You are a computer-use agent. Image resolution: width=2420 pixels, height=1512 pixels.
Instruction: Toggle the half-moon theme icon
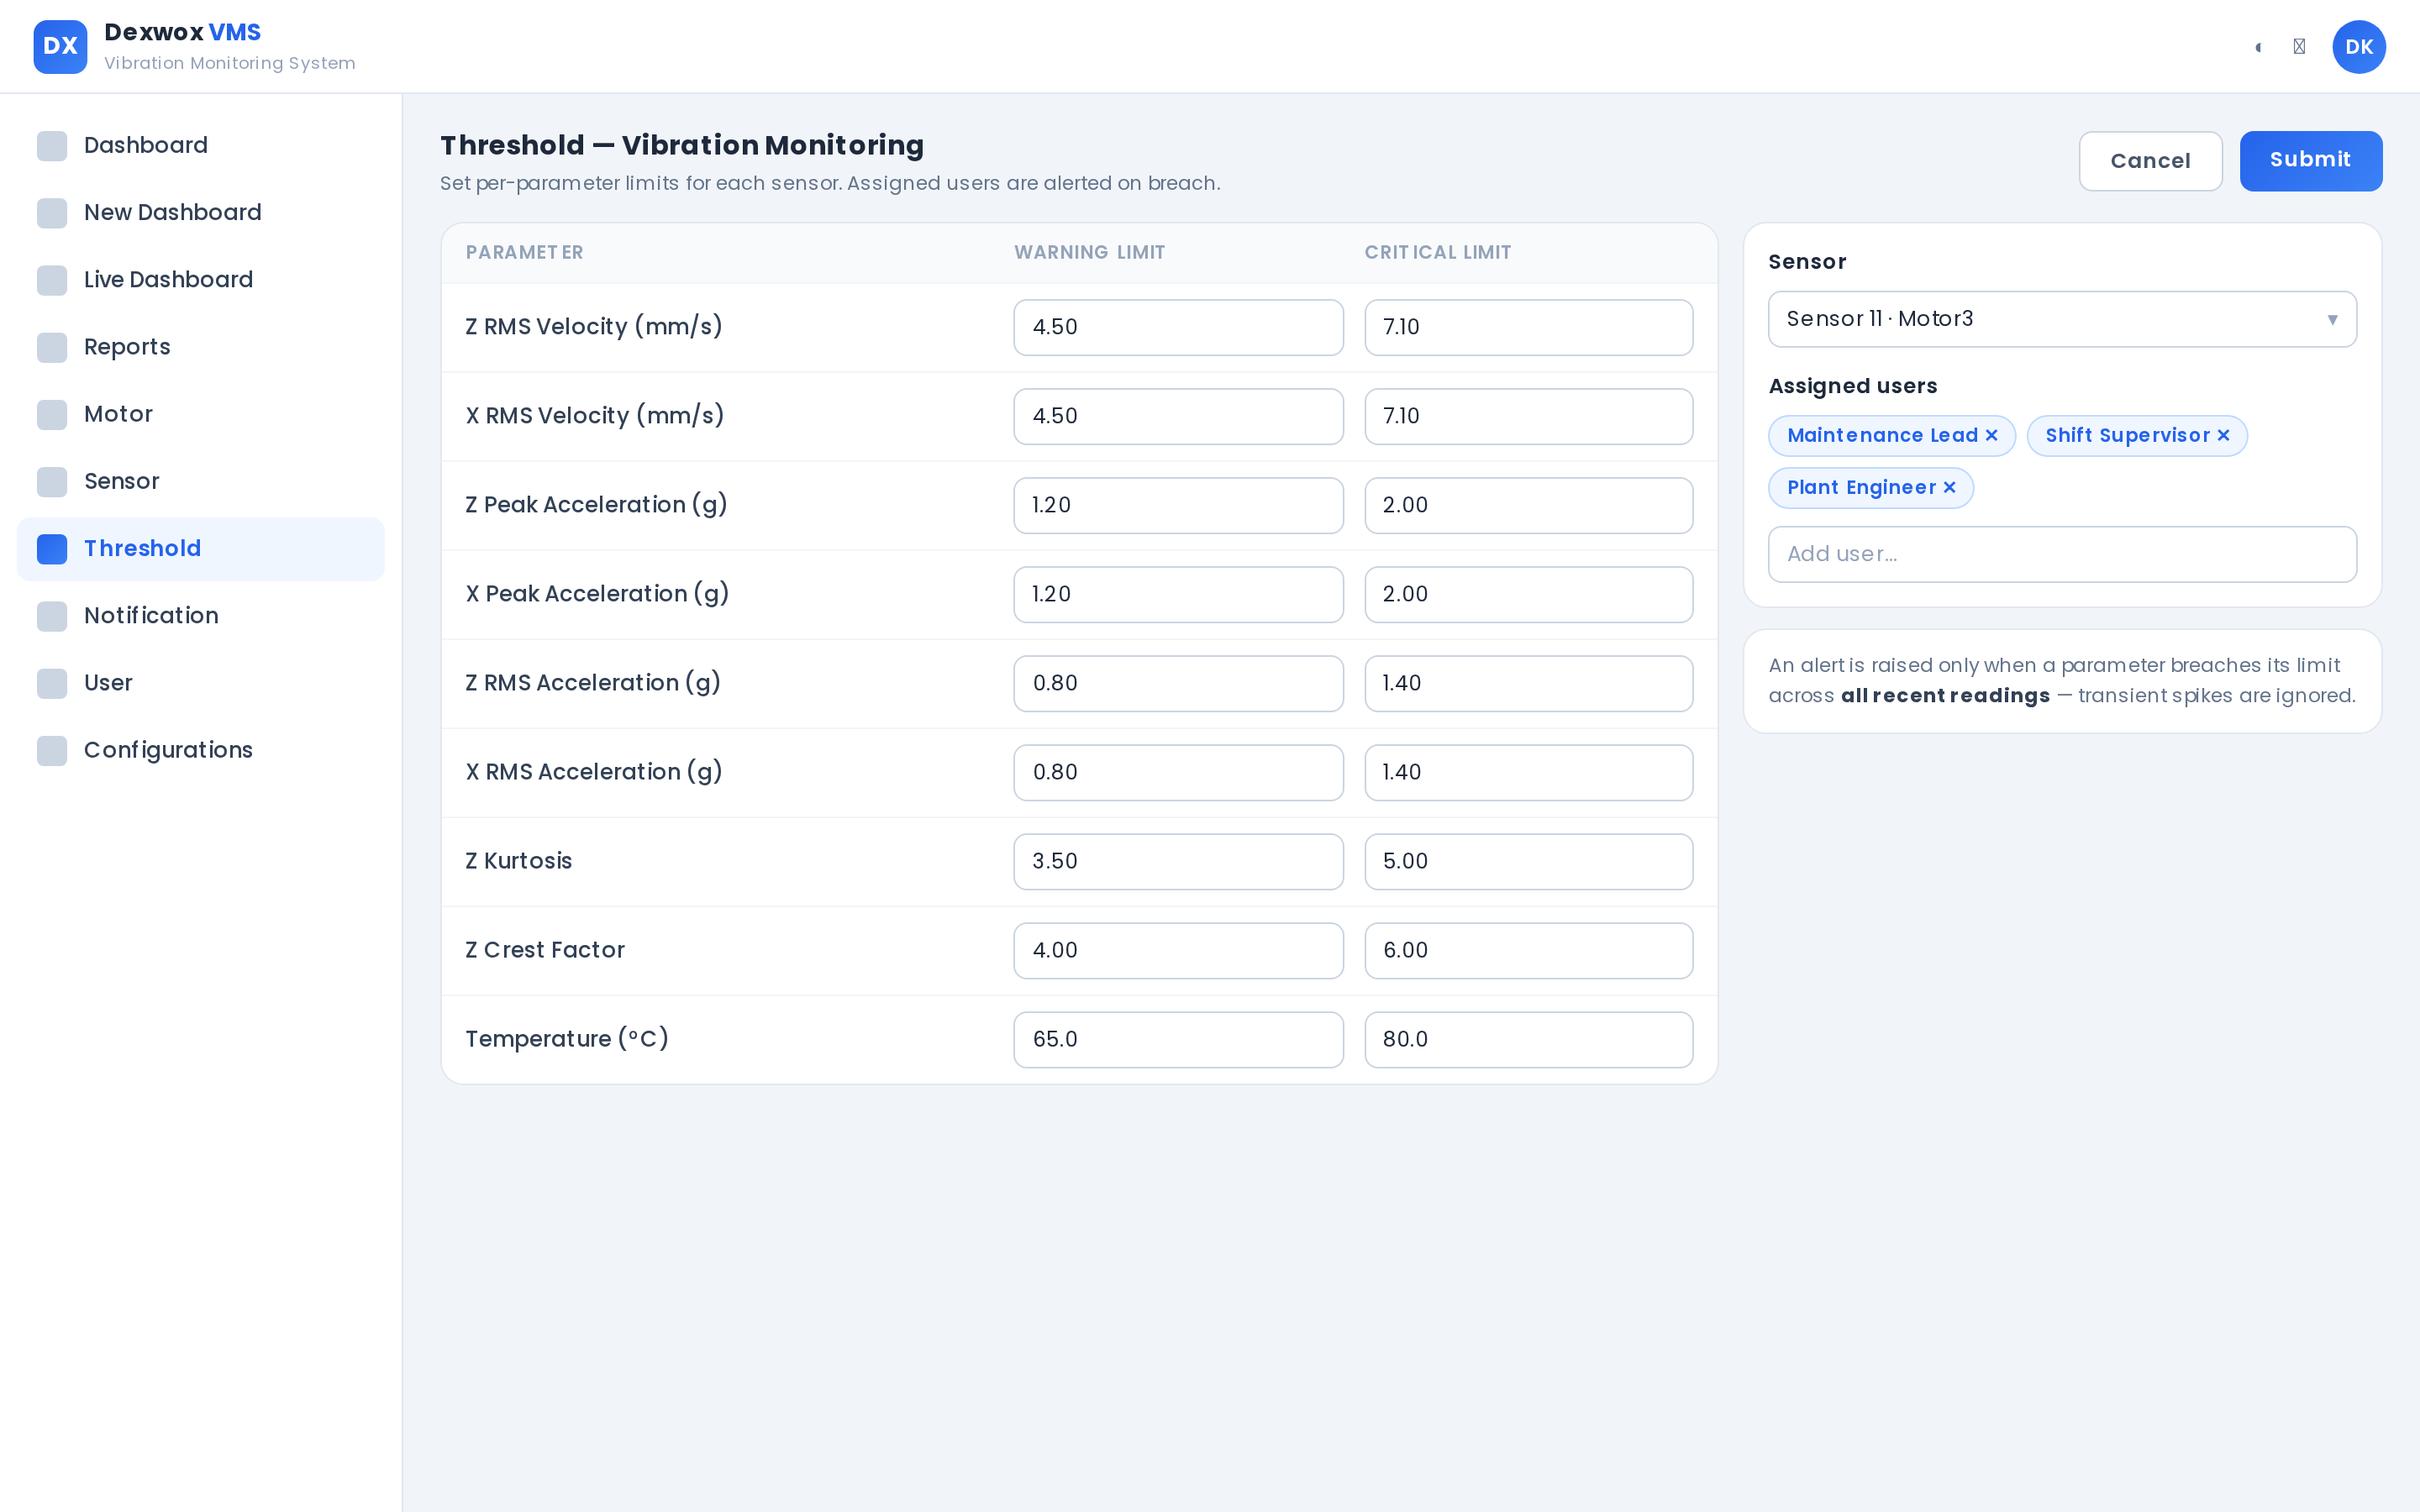click(x=2258, y=47)
